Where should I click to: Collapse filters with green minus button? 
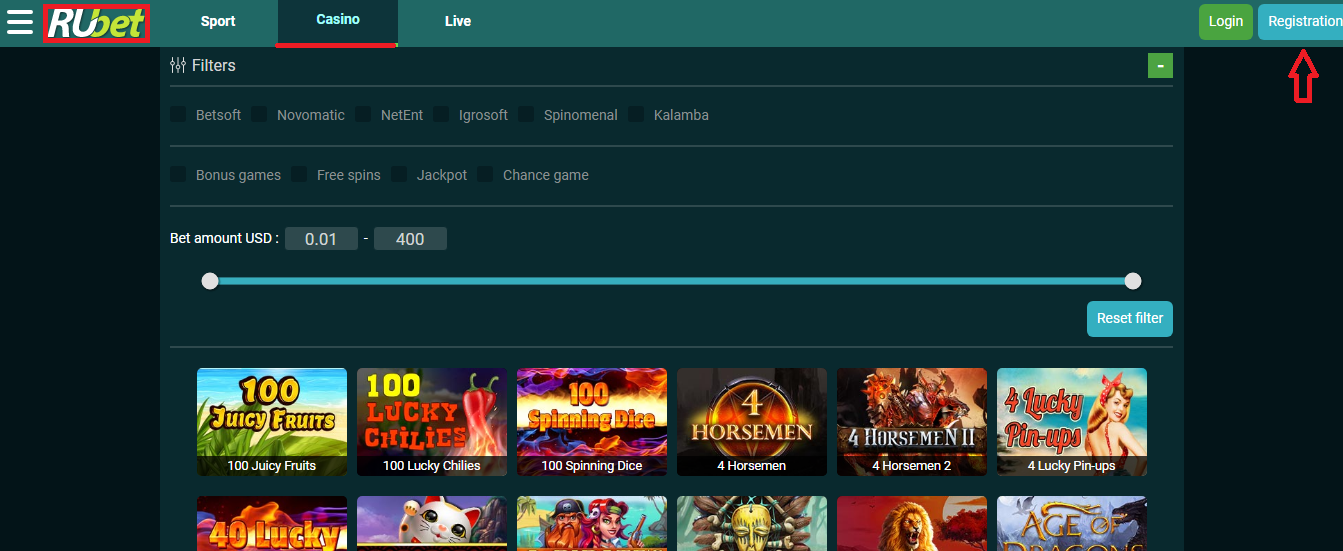pos(1160,66)
